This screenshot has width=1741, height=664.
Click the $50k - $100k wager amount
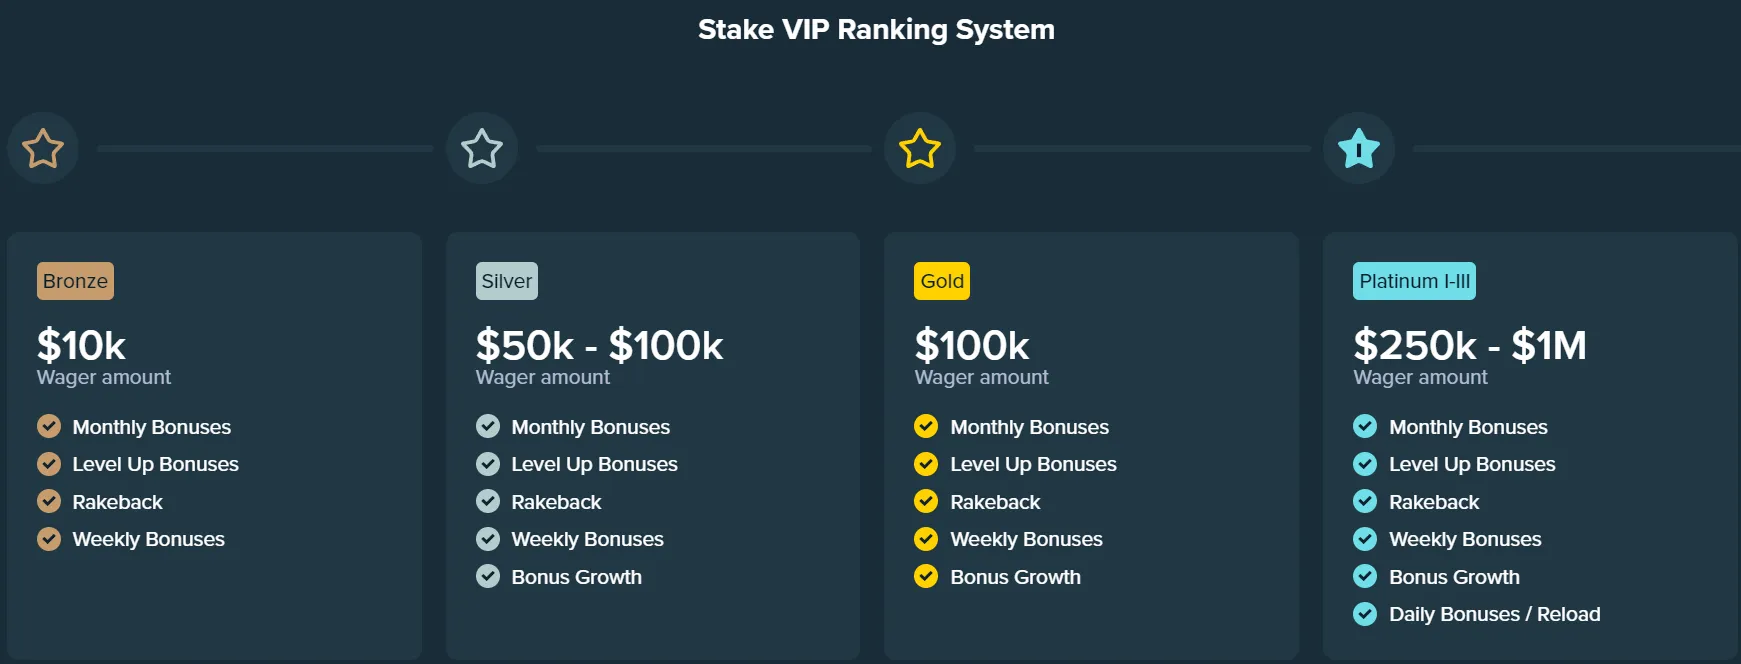coord(599,346)
